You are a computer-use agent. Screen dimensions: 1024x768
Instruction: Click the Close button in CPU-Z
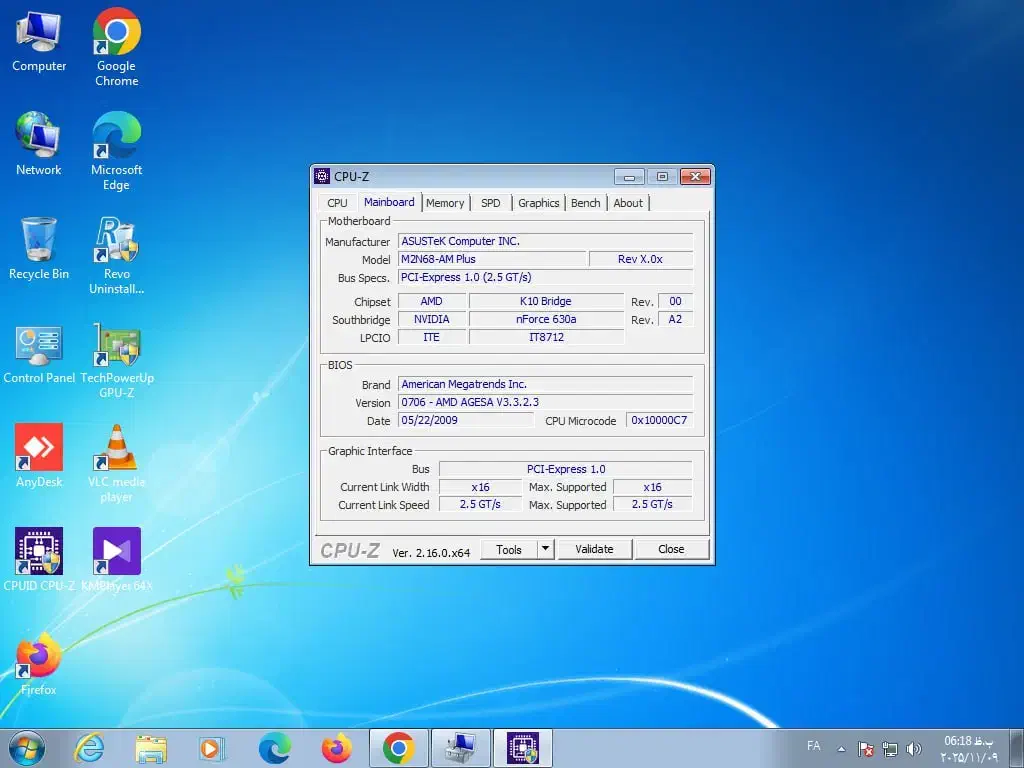click(671, 549)
